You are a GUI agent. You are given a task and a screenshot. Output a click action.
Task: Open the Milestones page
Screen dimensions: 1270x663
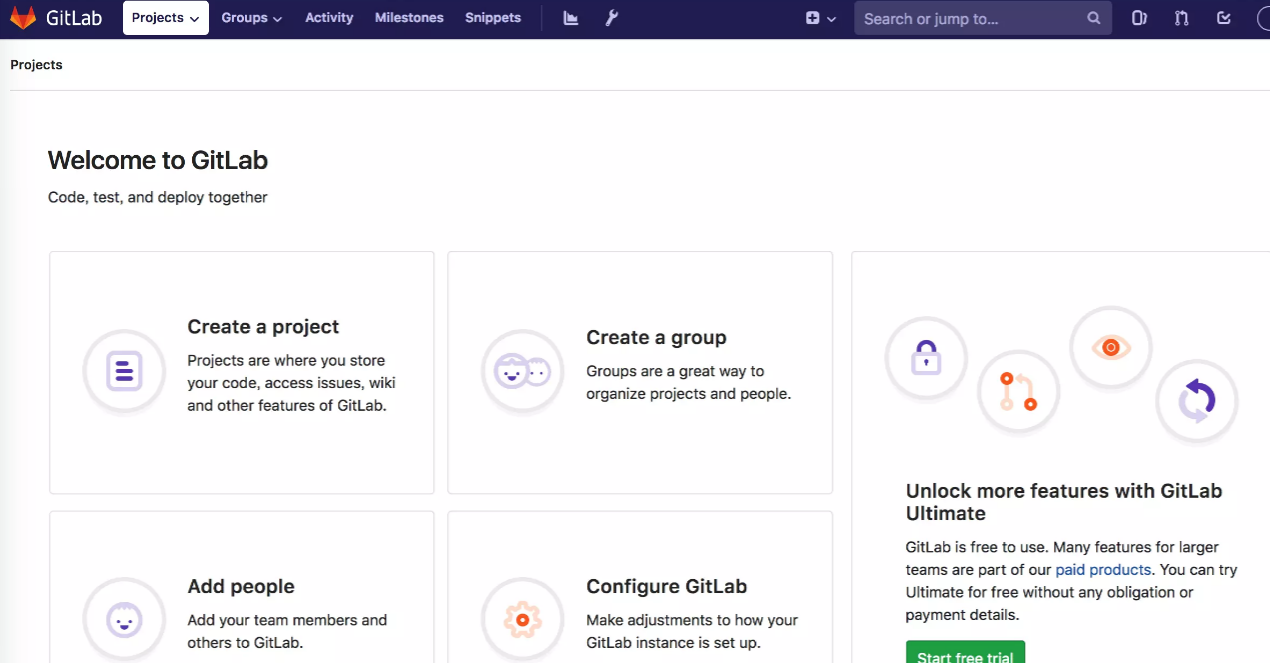(409, 18)
